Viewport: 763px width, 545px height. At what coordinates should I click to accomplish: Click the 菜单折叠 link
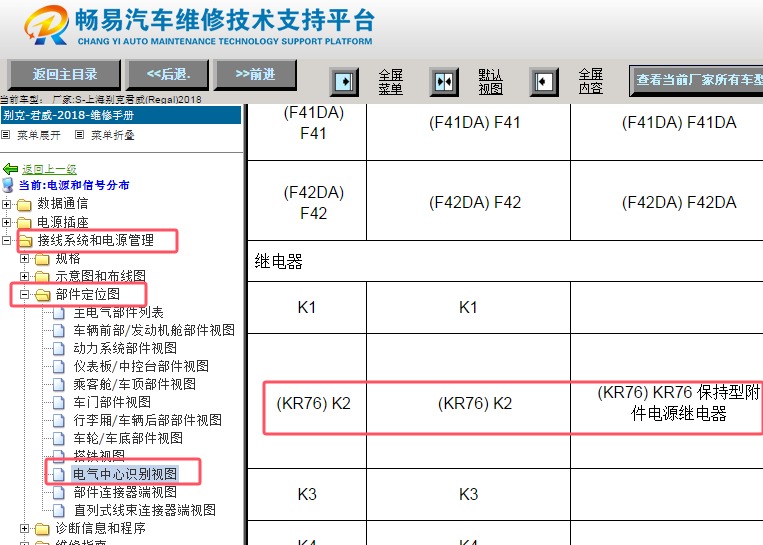coord(112,135)
